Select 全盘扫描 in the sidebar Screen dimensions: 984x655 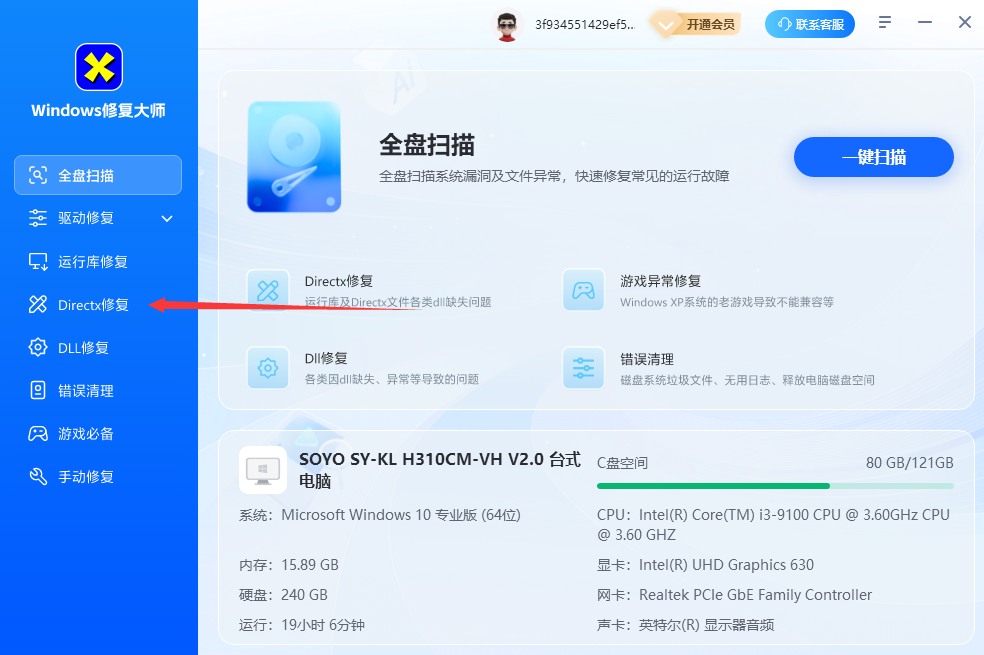click(98, 175)
